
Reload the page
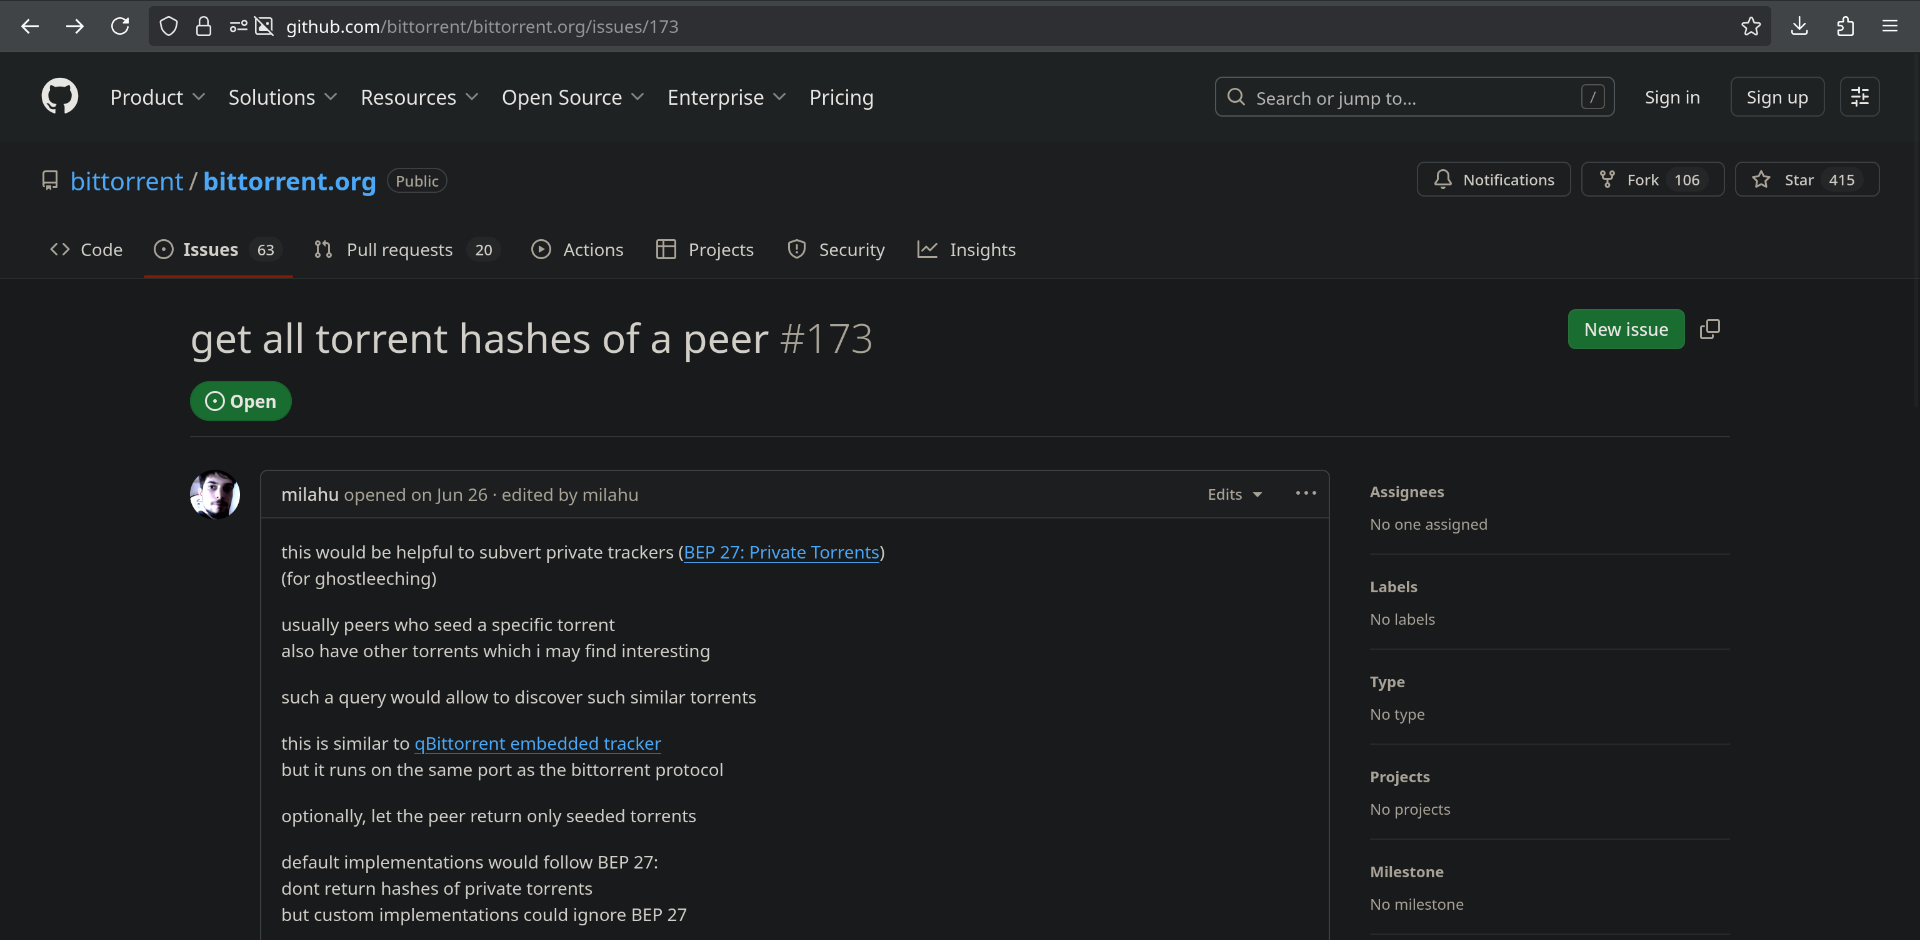120,26
